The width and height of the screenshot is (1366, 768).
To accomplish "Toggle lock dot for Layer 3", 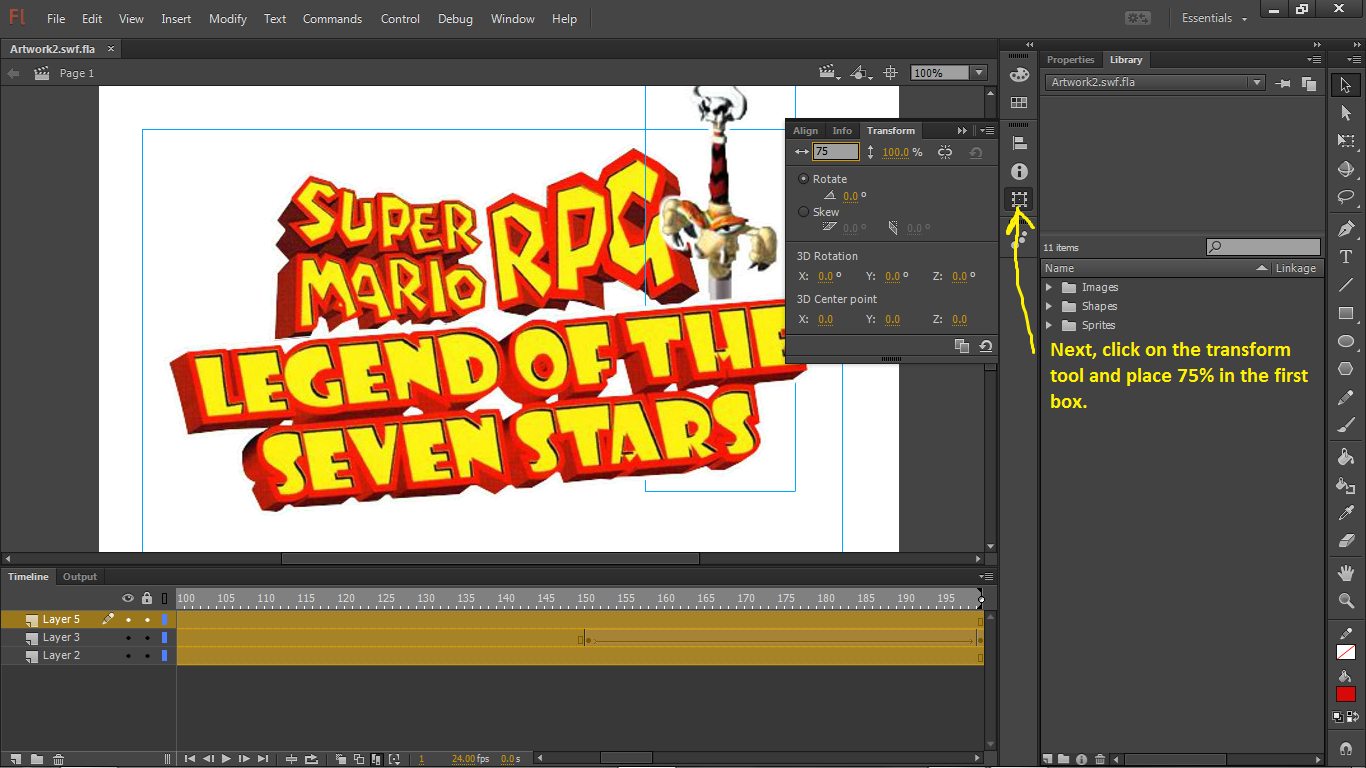I will pos(147,638).
